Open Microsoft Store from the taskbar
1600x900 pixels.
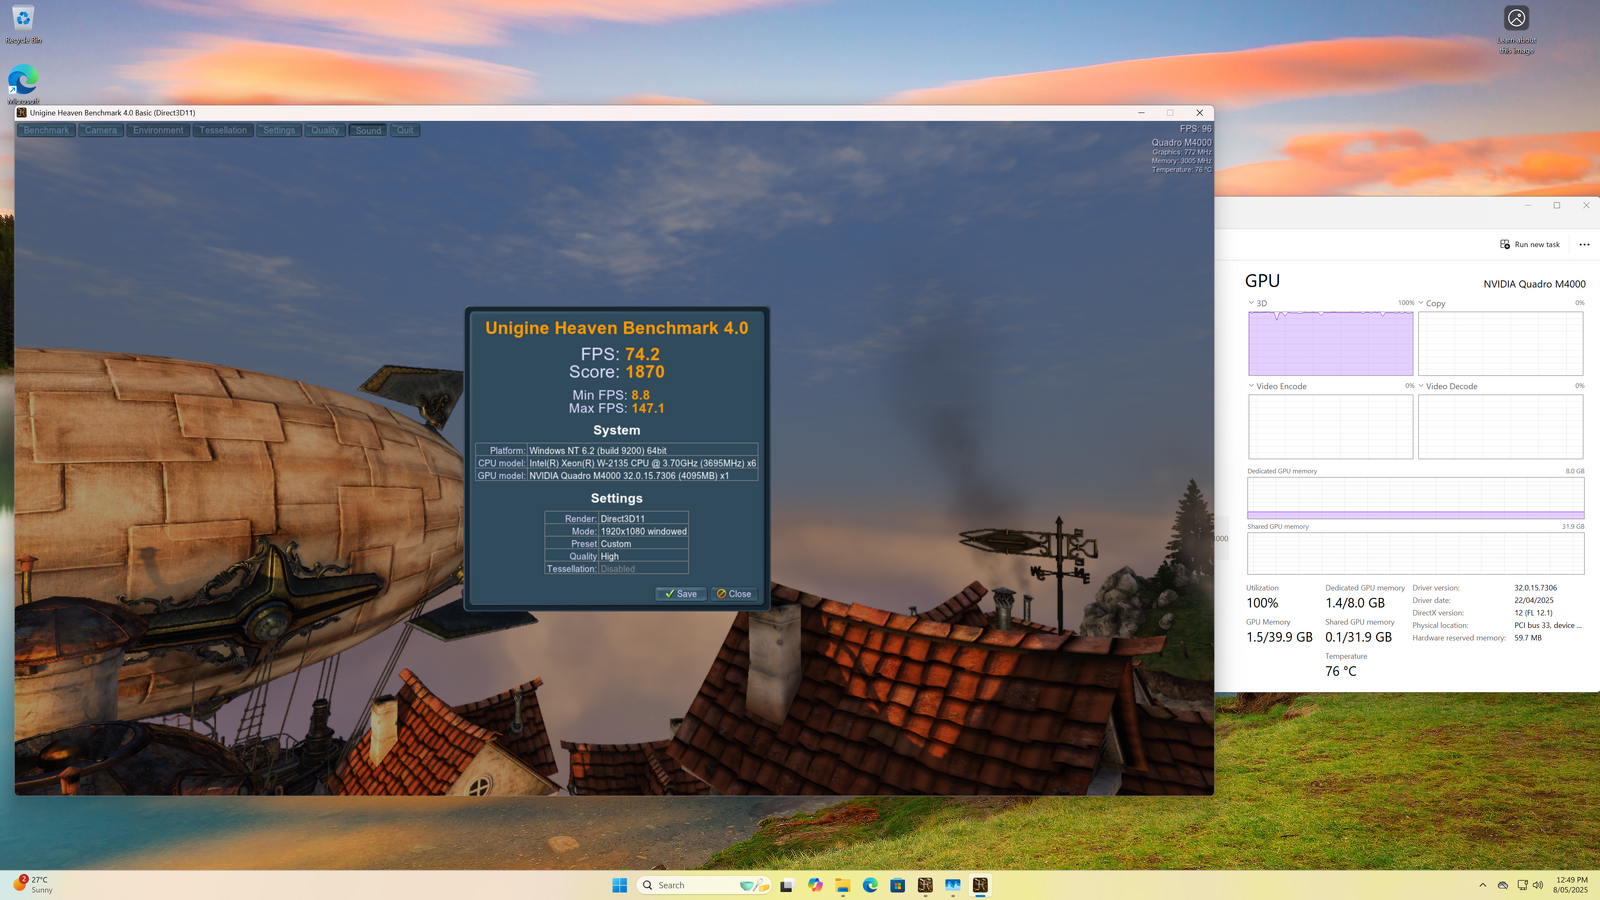(898, 885)
